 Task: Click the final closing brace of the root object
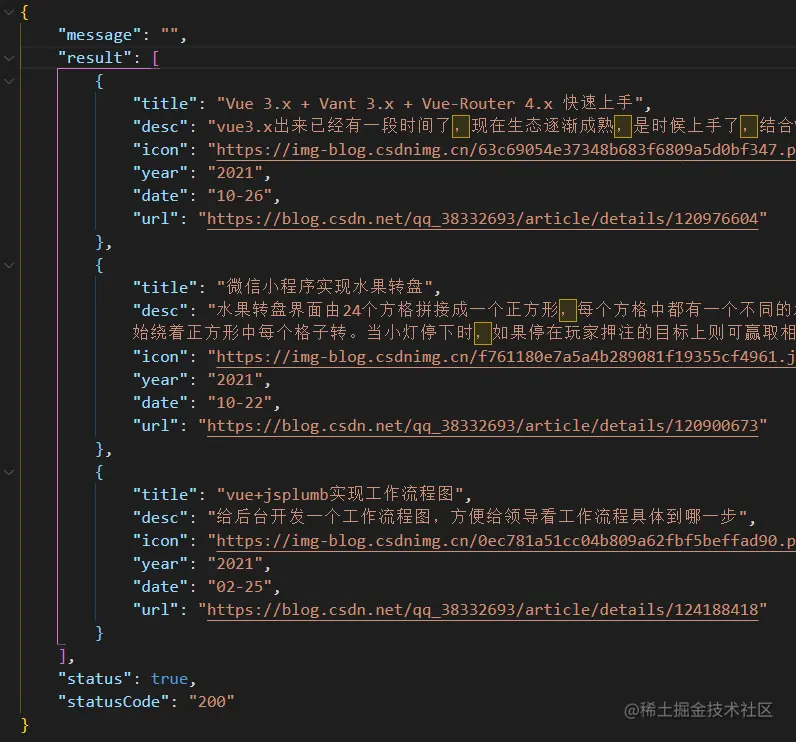[25, 725]
